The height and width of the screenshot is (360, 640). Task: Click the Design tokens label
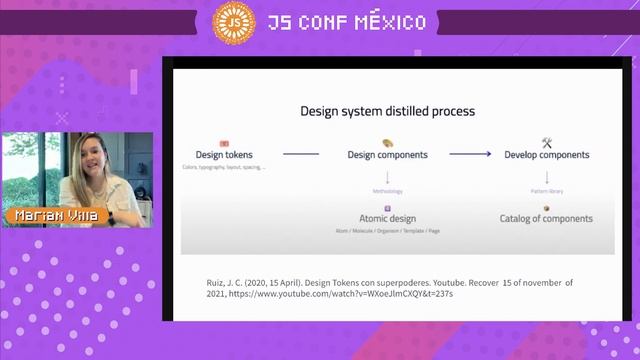[x=224, y=155]
